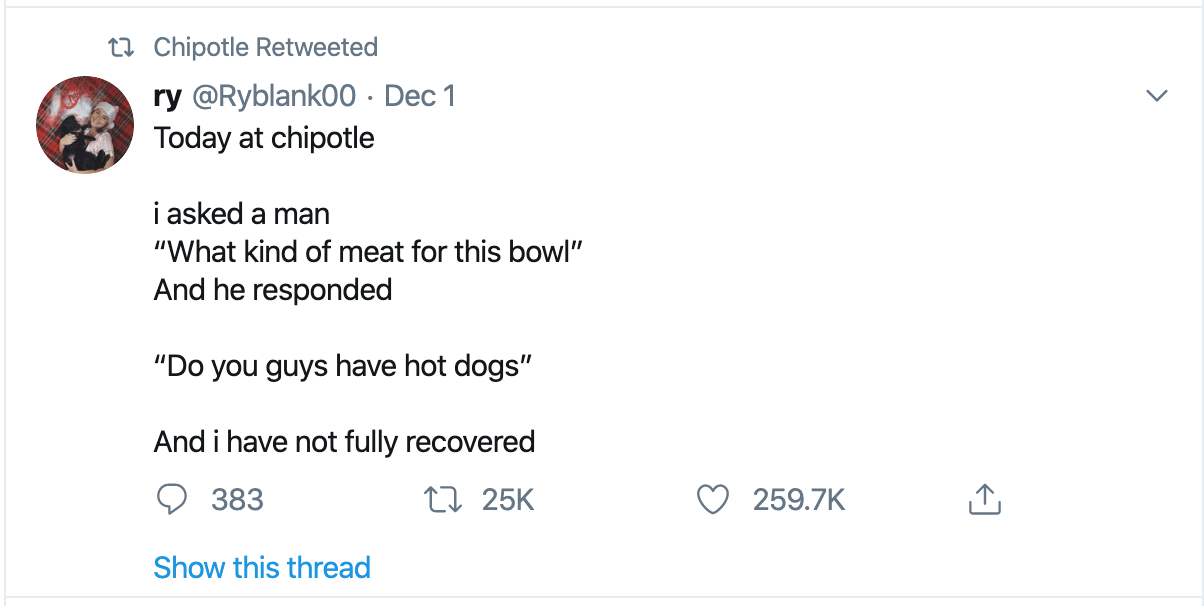1204x606 pixels.
Task: Open the Show this thread link
Action: tap(262, 567)
